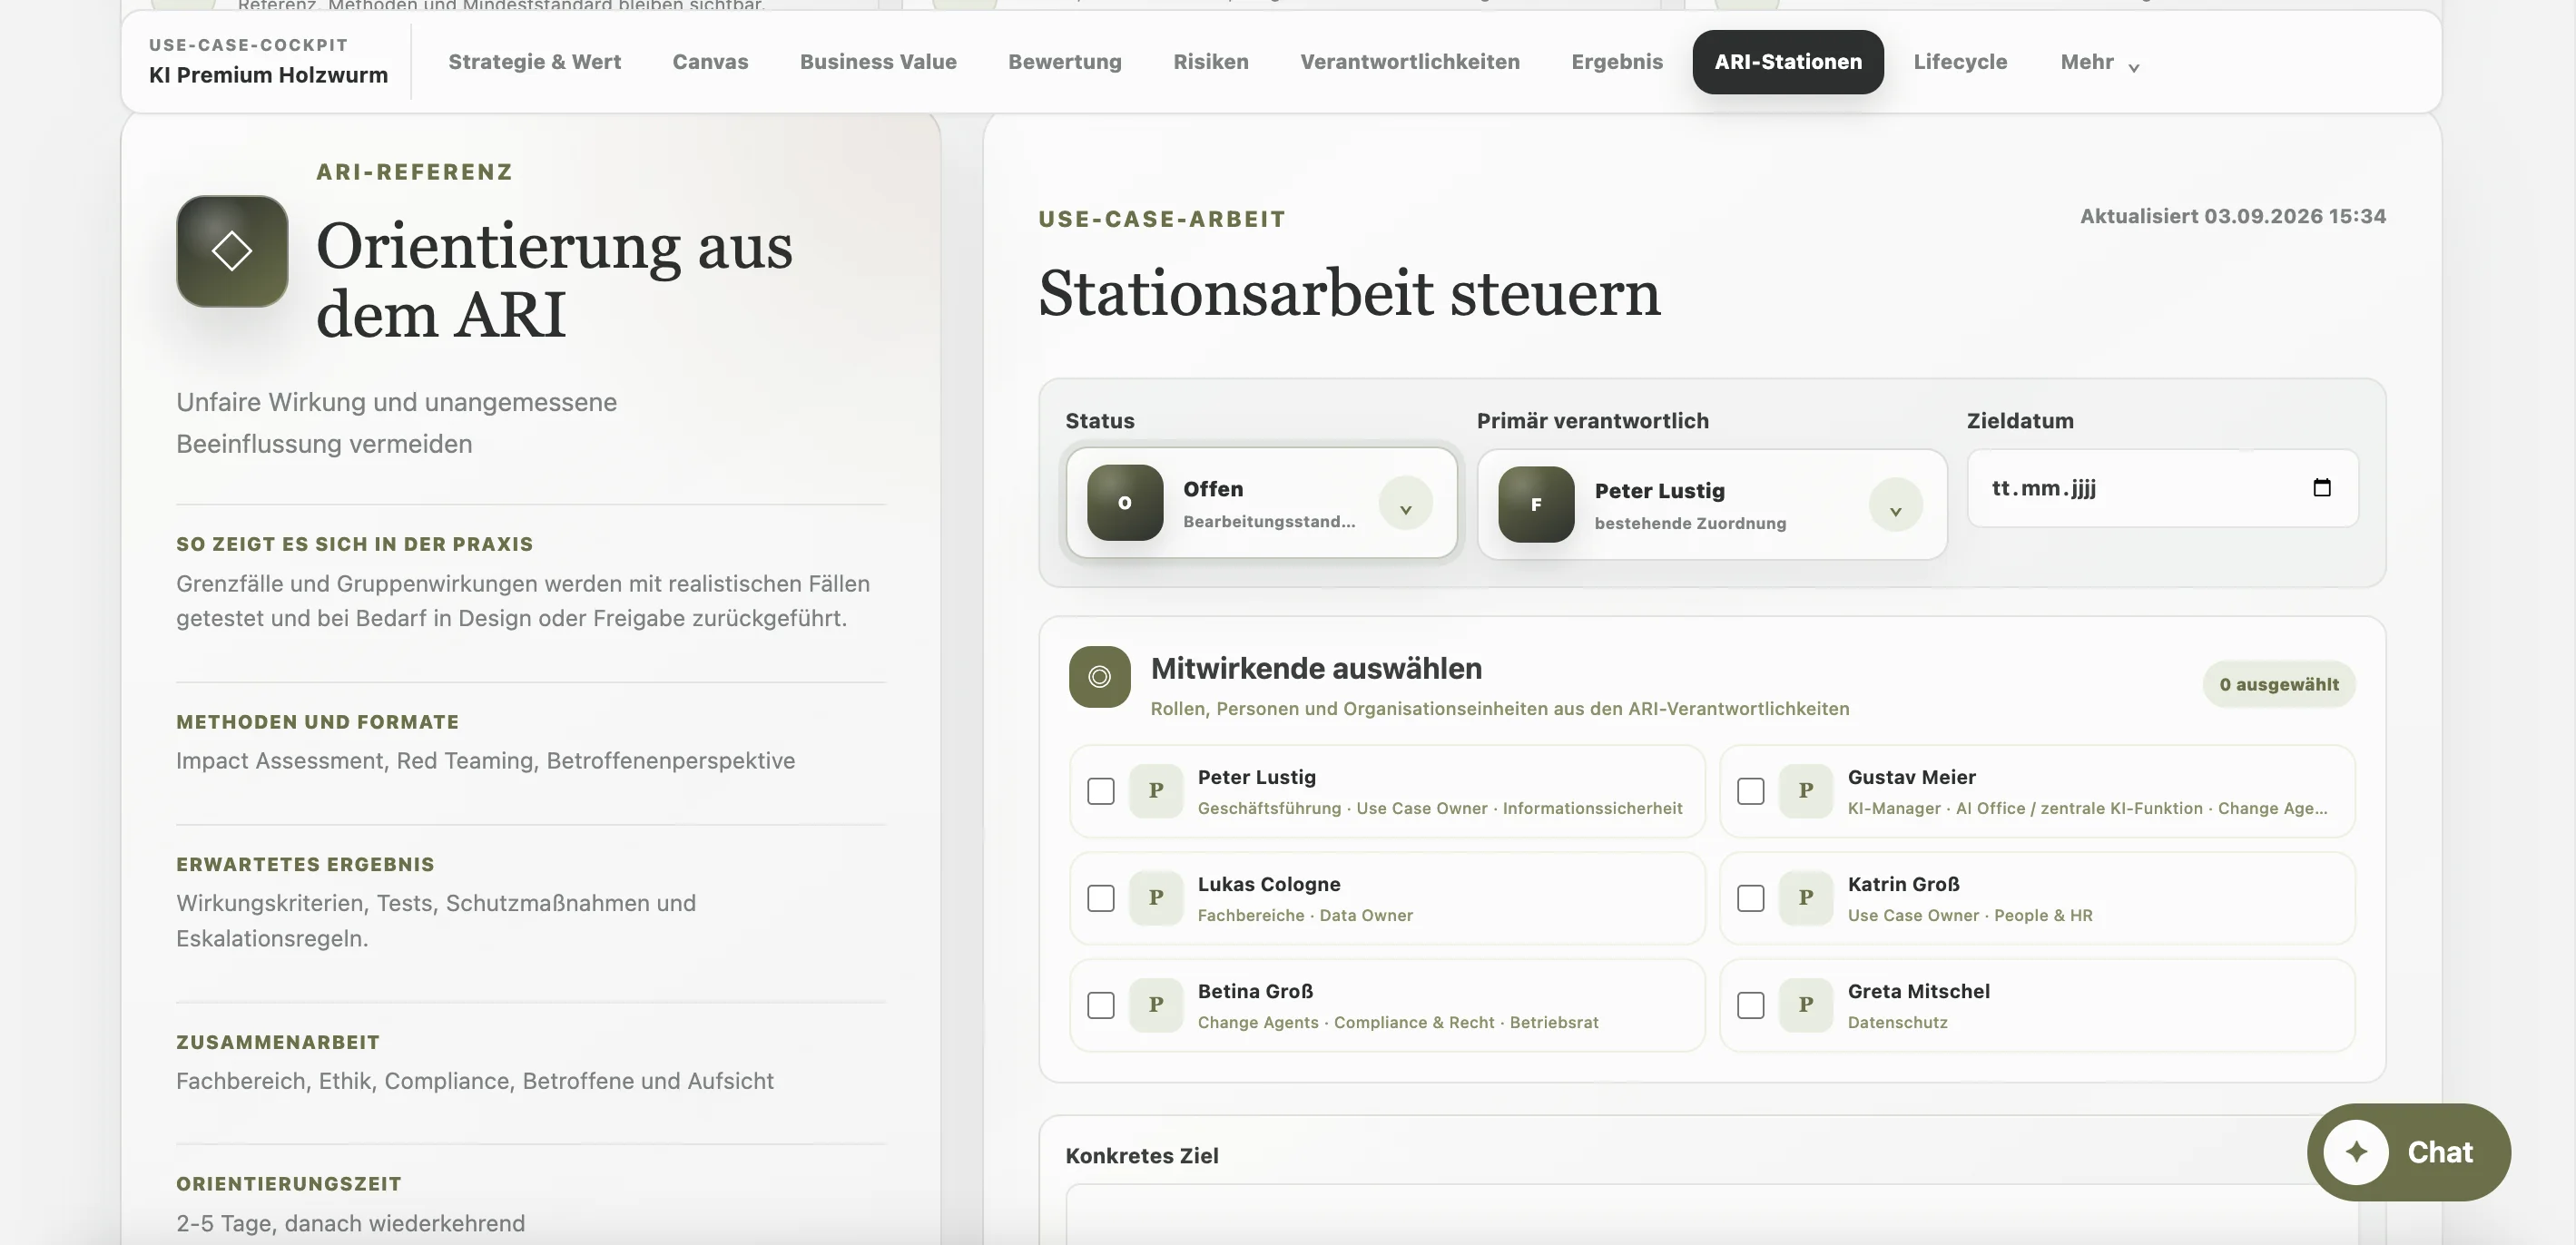
Task: Switch to the Strategie & Wert tab
Action: [x=535, y=62]
